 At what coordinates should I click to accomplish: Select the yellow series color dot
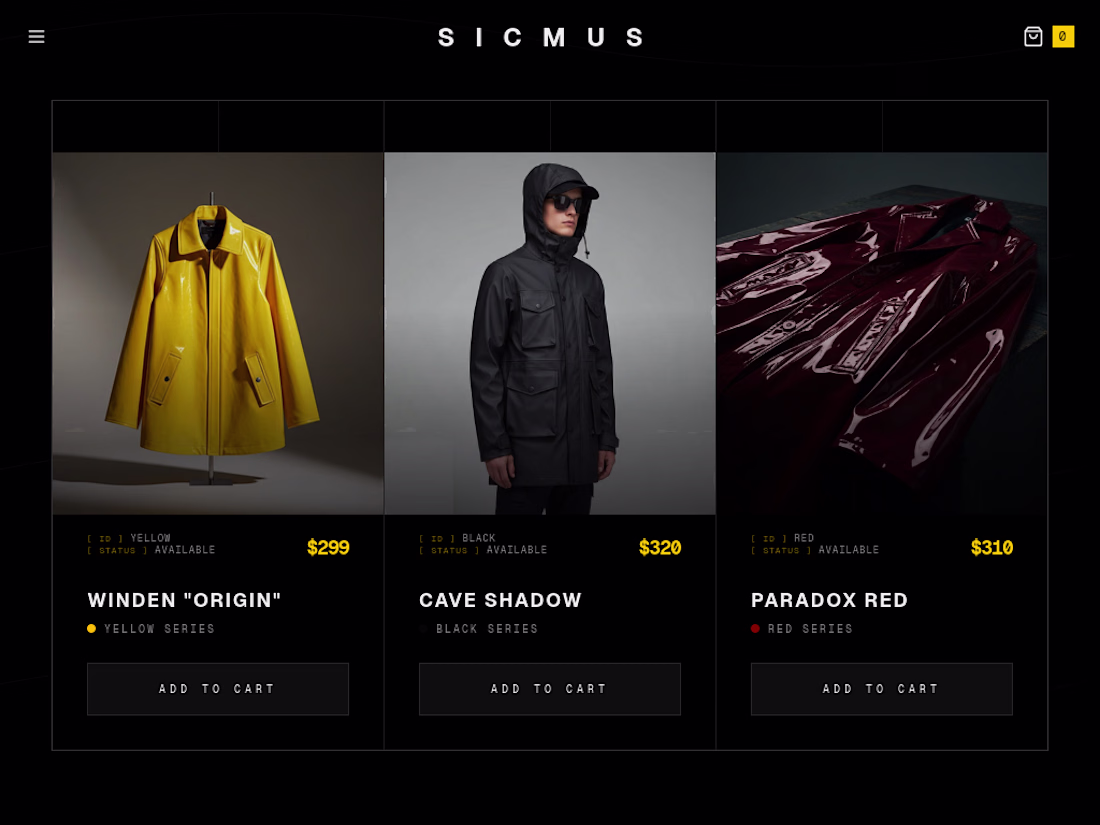[91, 629]
